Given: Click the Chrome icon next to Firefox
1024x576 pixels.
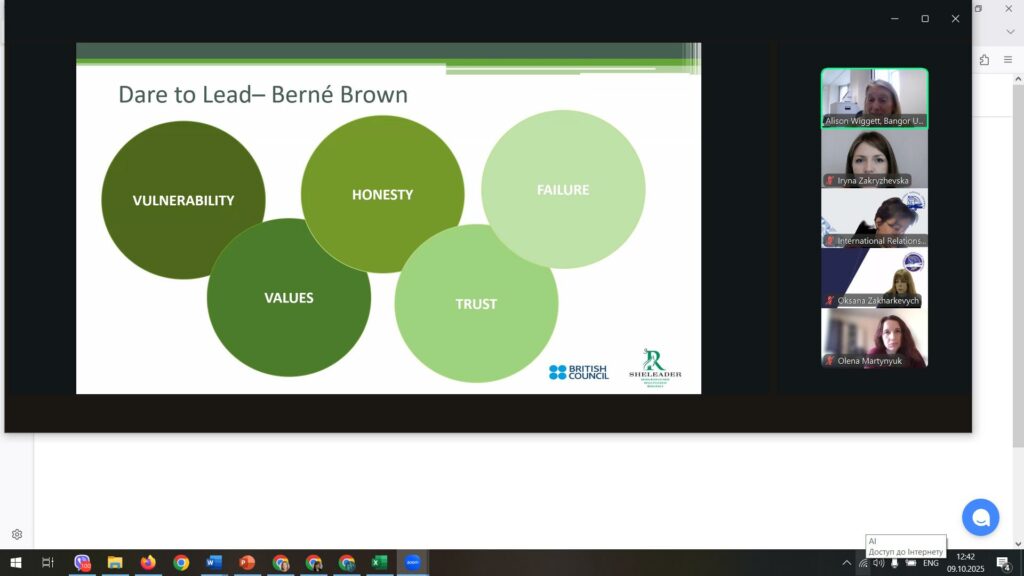Looking at the screenshot, I should [x=181, y=562].
